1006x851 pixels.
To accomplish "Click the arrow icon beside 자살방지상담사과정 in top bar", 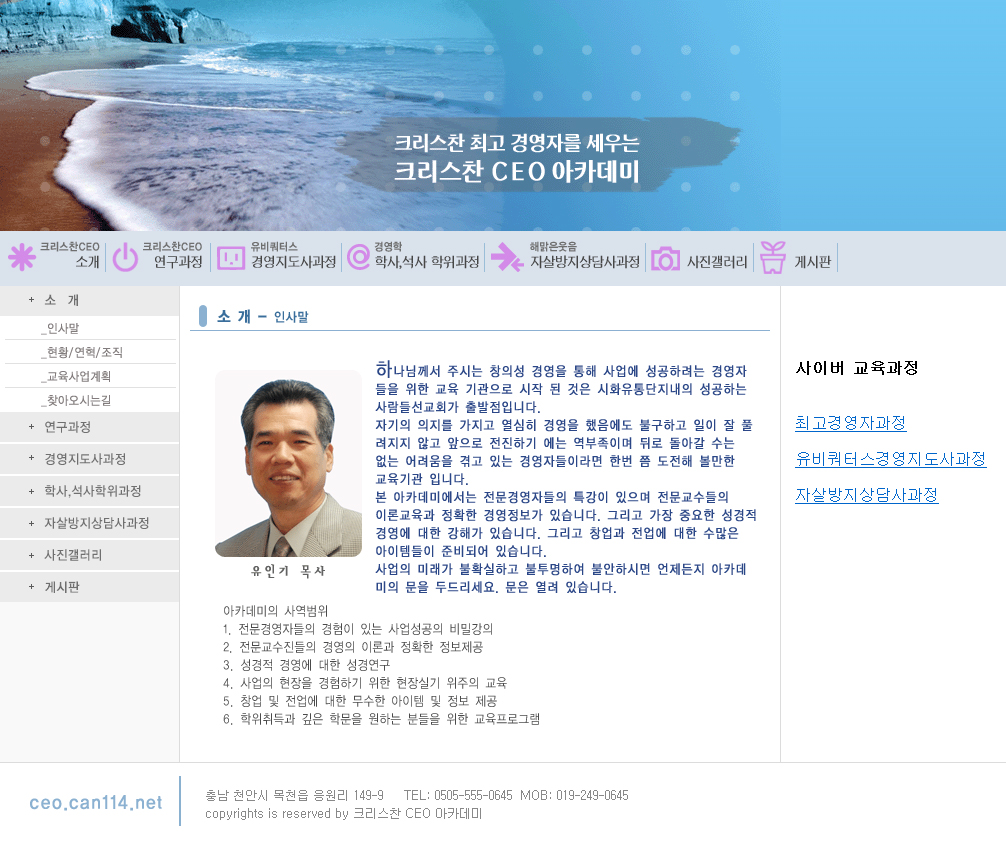I will coord(506,258).
